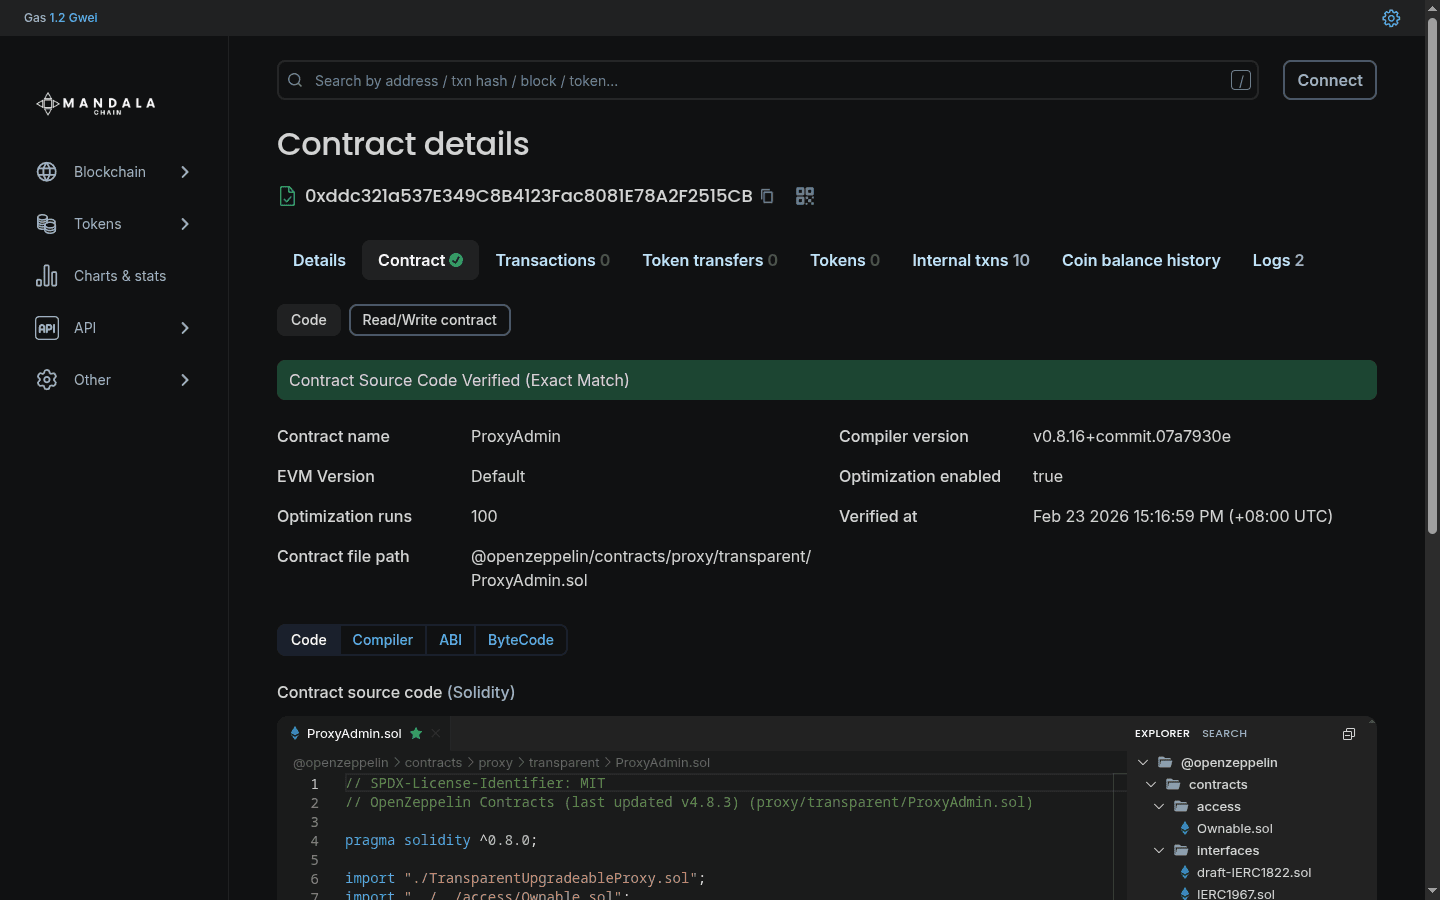Open the Transactions tab

[552, 260]
